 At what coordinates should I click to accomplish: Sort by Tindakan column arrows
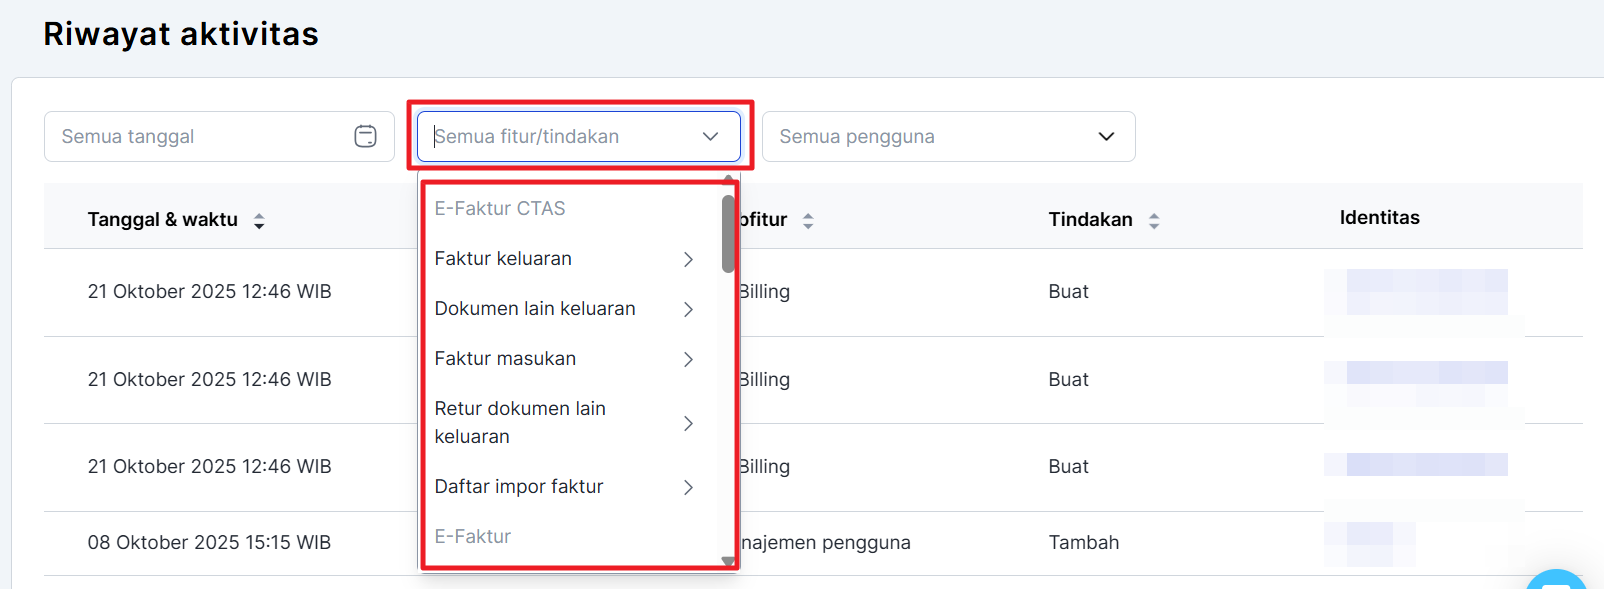[x=1154, y=221]
